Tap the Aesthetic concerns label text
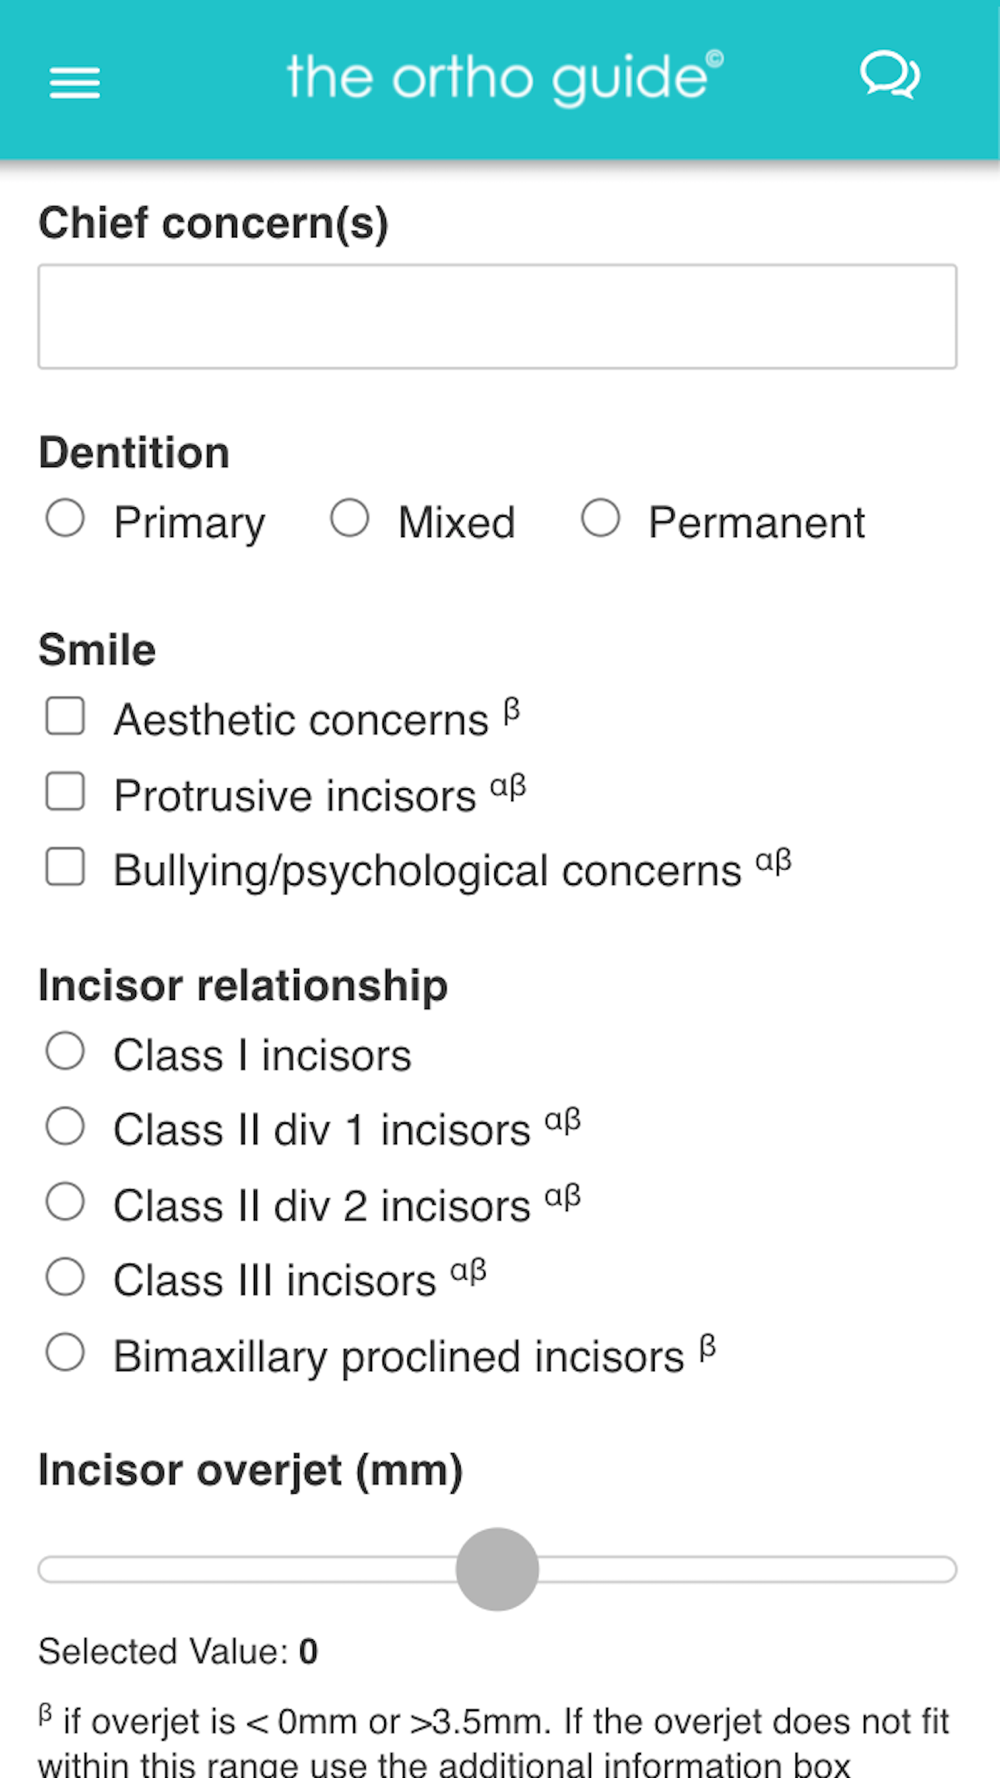The height and width of the screenshot is (1778, 1000). pos(300,720)
